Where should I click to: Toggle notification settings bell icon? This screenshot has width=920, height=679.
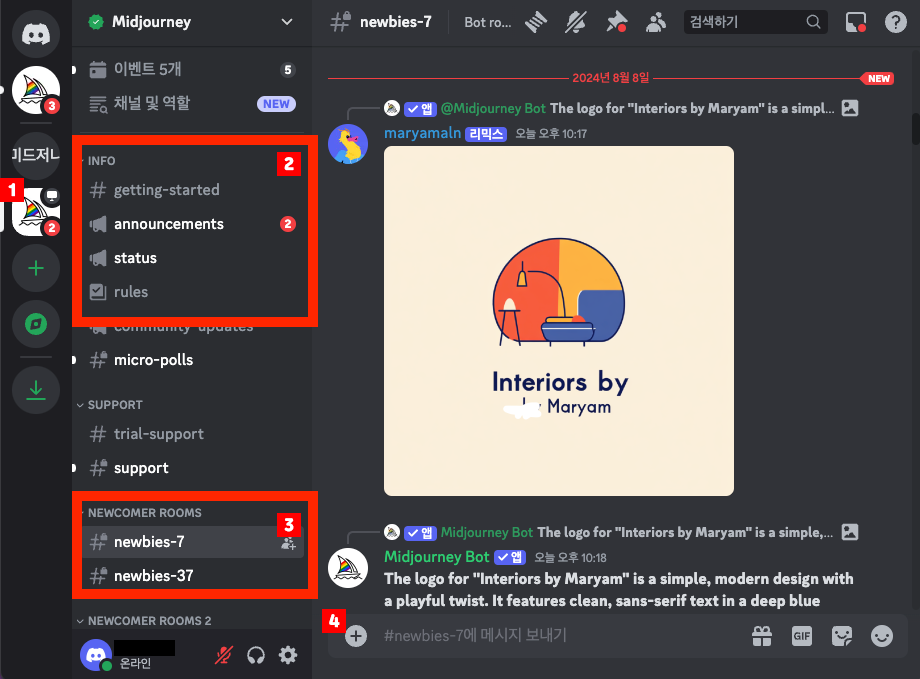click(x=576, y=22)
